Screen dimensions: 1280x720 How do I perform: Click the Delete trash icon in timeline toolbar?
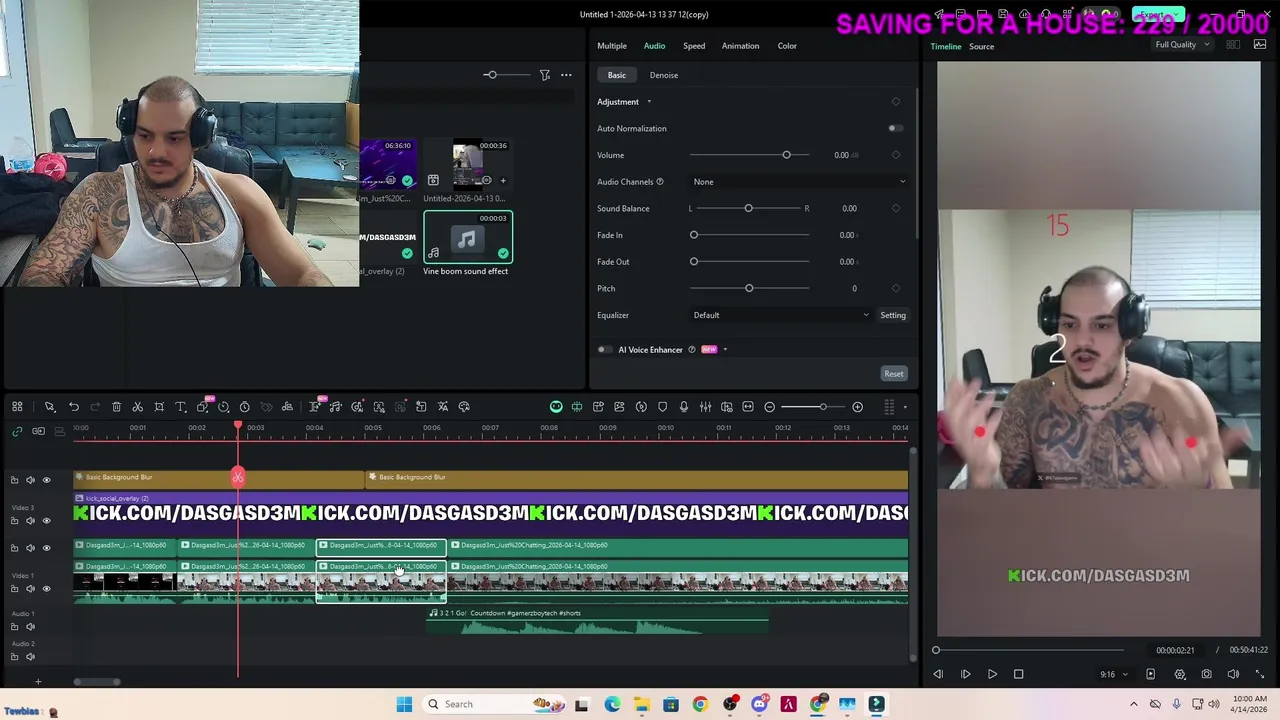(x=116, y=407)
